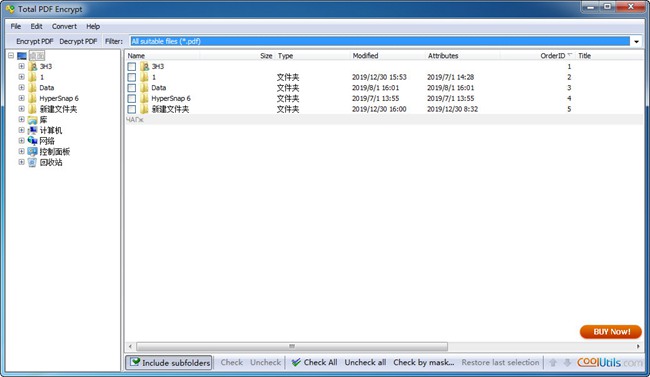Image resolution: width=650 pixels, height=377 pixels.
Task: Click the scrollbar right arrow
Action: pos(638,346)
